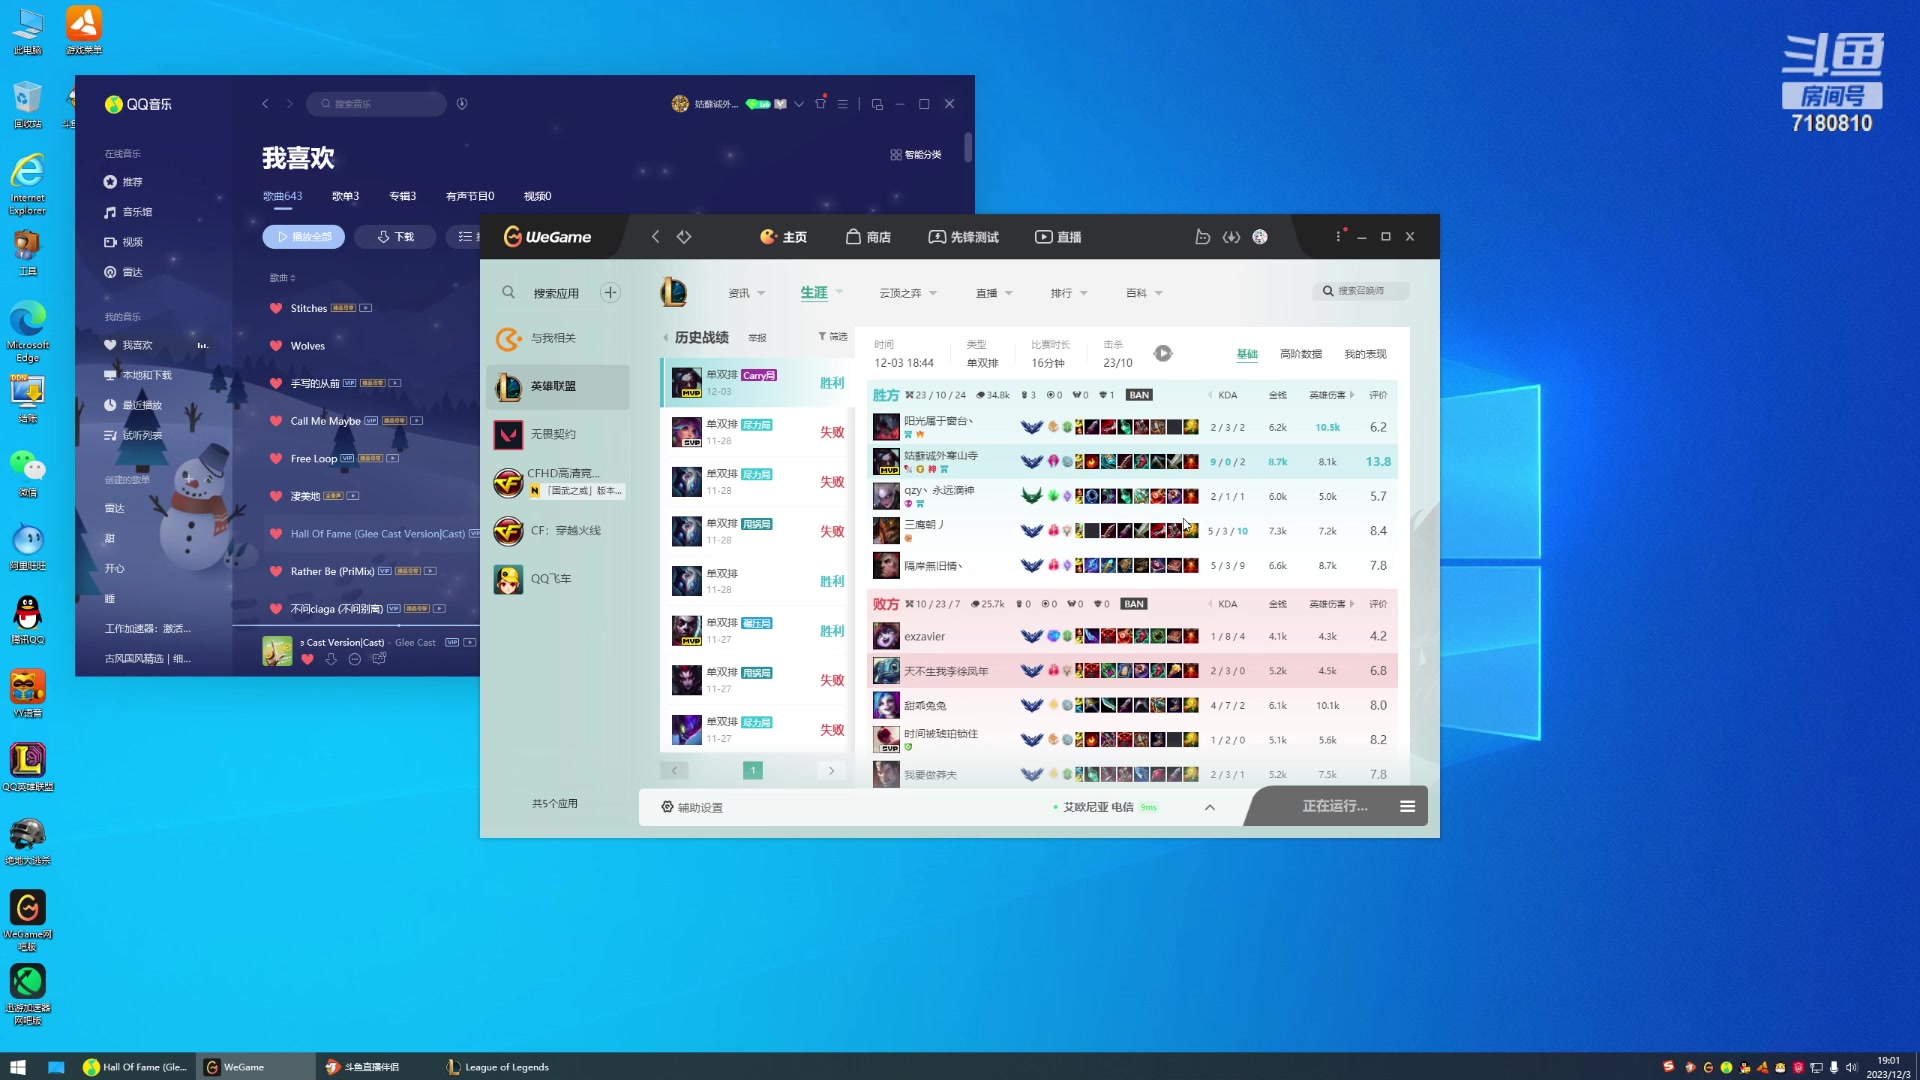Expand the 云顶之弈 dropdown menu
The width and height of the screenshot is (1920, 1080).
tap(908, 293)
